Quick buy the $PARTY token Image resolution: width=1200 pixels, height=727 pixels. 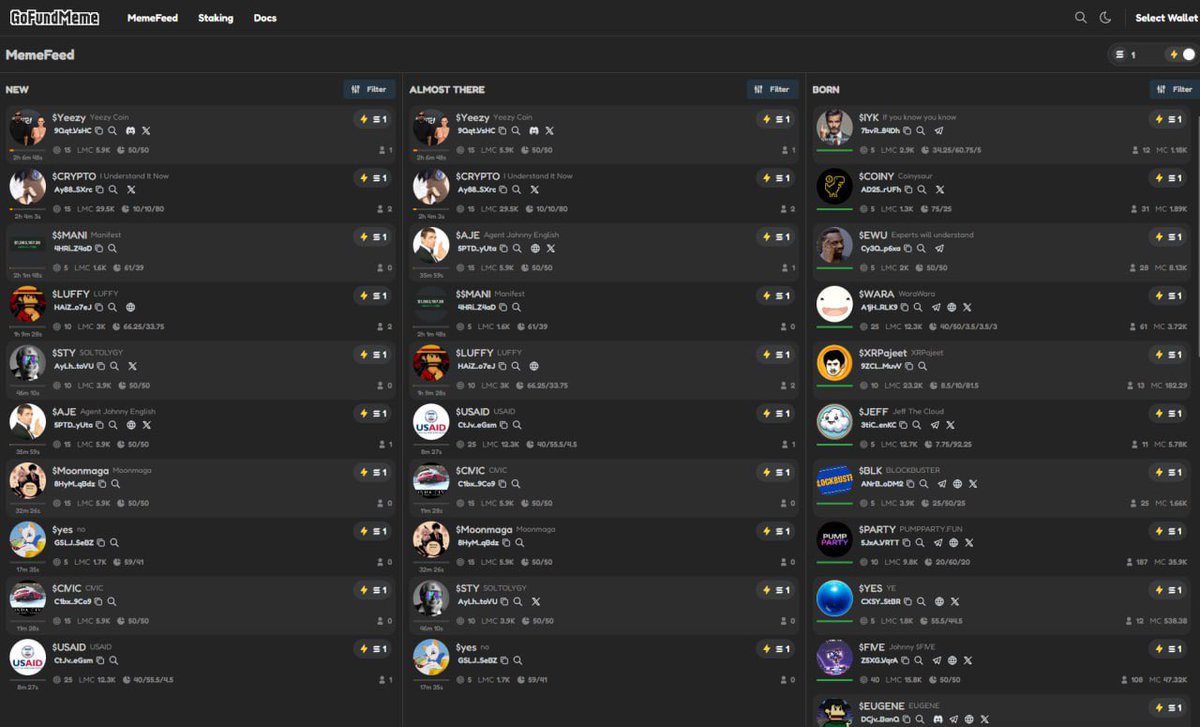click(1168, 531)
